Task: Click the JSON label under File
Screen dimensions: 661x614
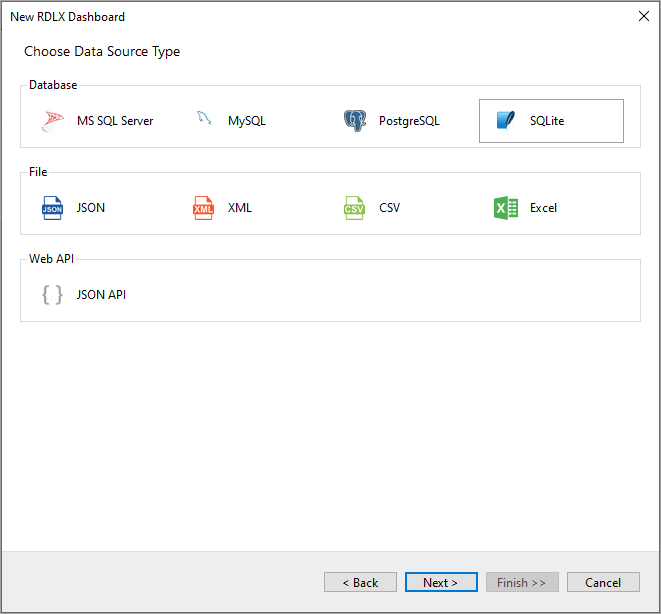Action: click(91, 208)
